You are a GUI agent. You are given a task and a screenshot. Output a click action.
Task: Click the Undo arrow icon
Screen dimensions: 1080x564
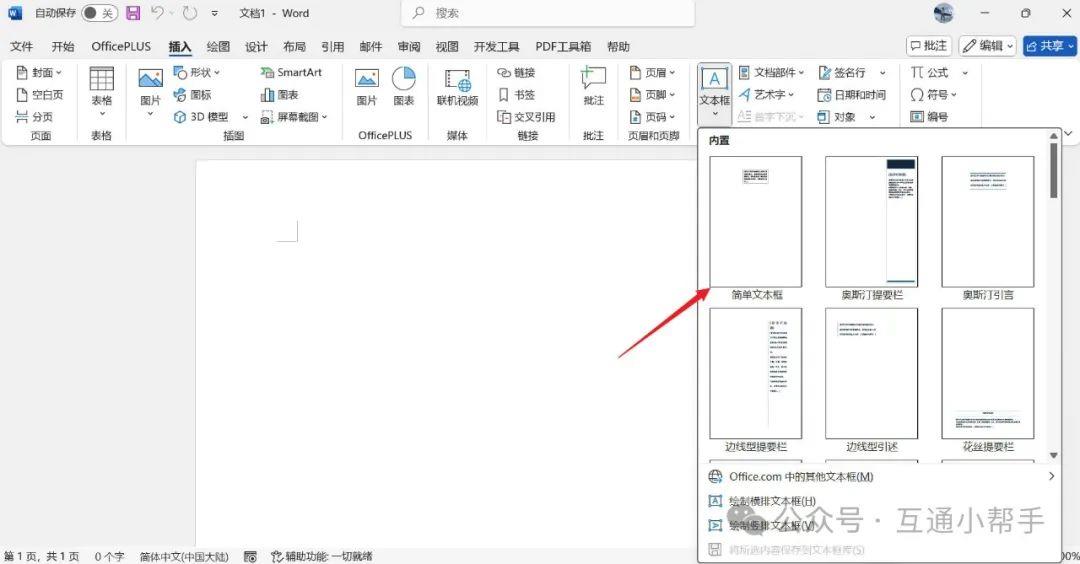pos(157,13)
